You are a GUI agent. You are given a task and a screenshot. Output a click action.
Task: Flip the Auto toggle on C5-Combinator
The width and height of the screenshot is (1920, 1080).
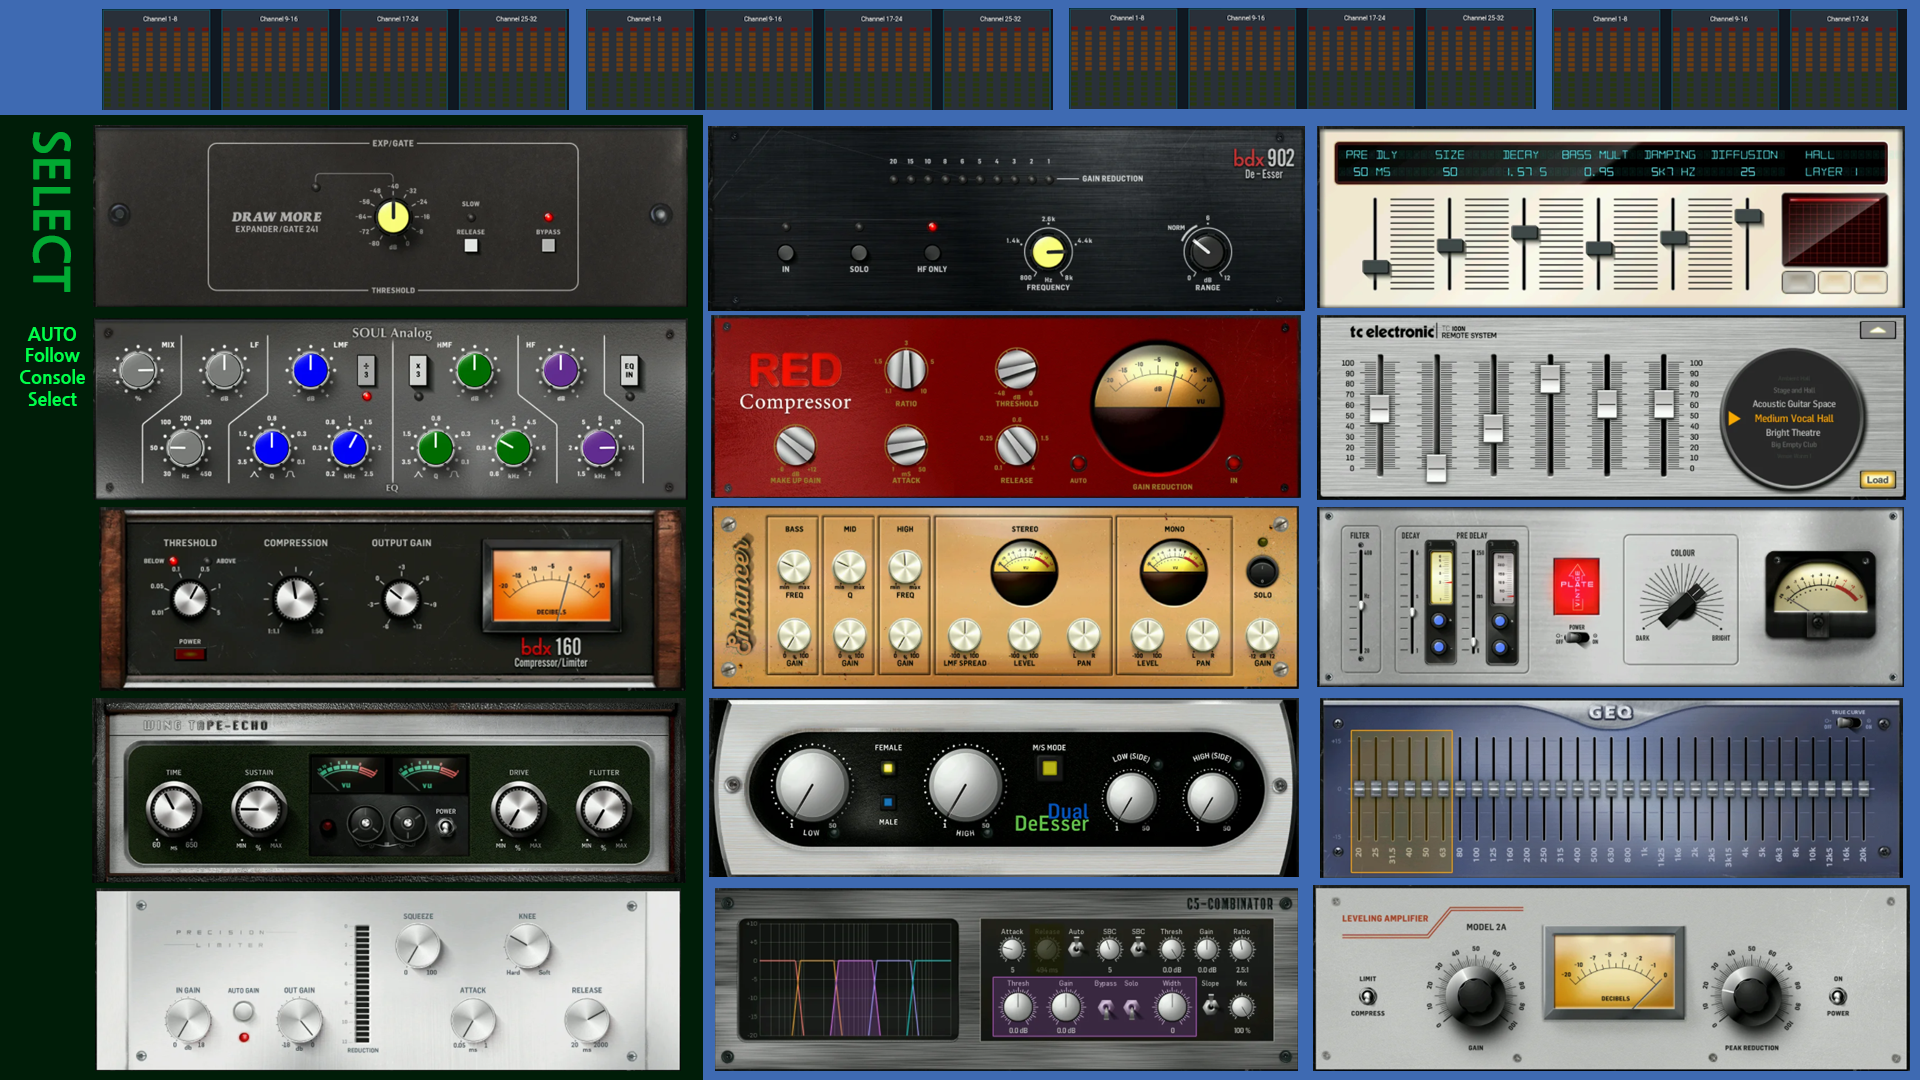(x=1076, y=949)
